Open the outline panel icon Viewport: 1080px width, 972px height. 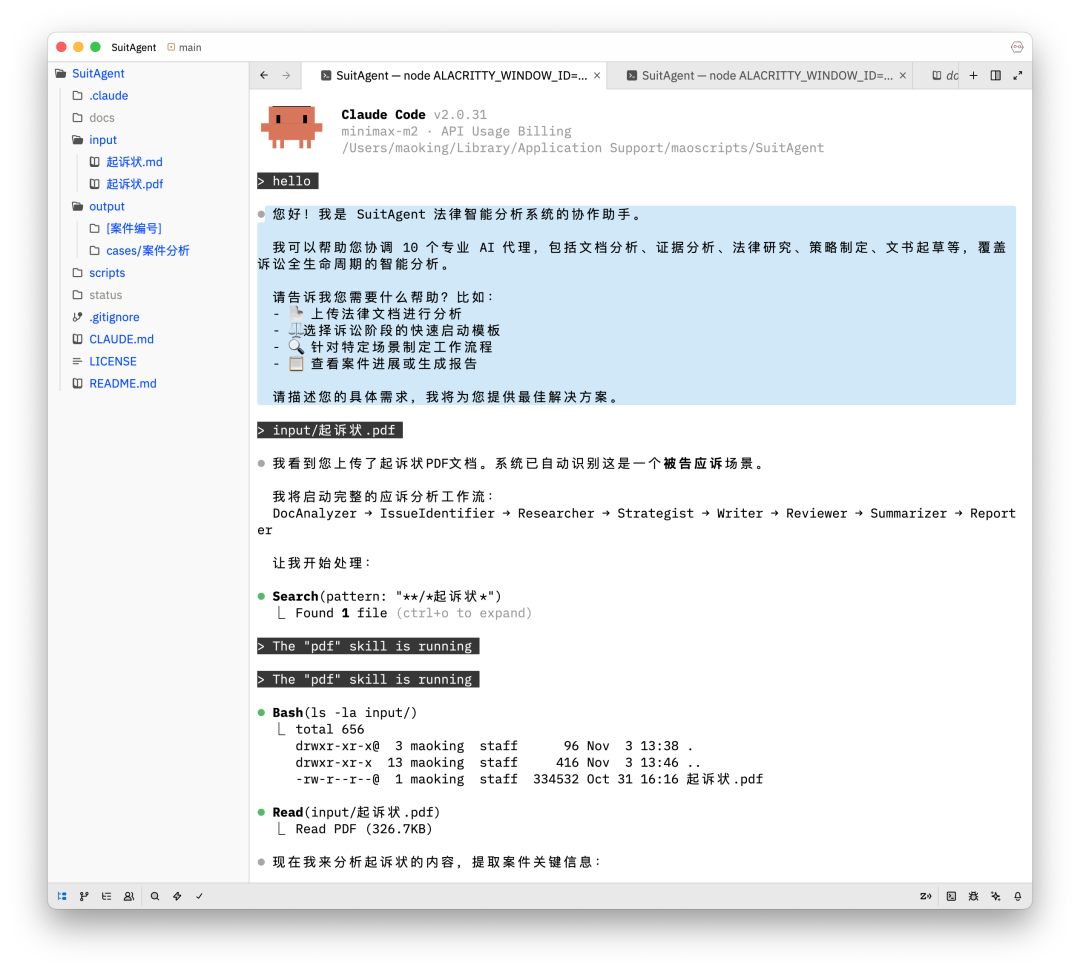(106, 896)
